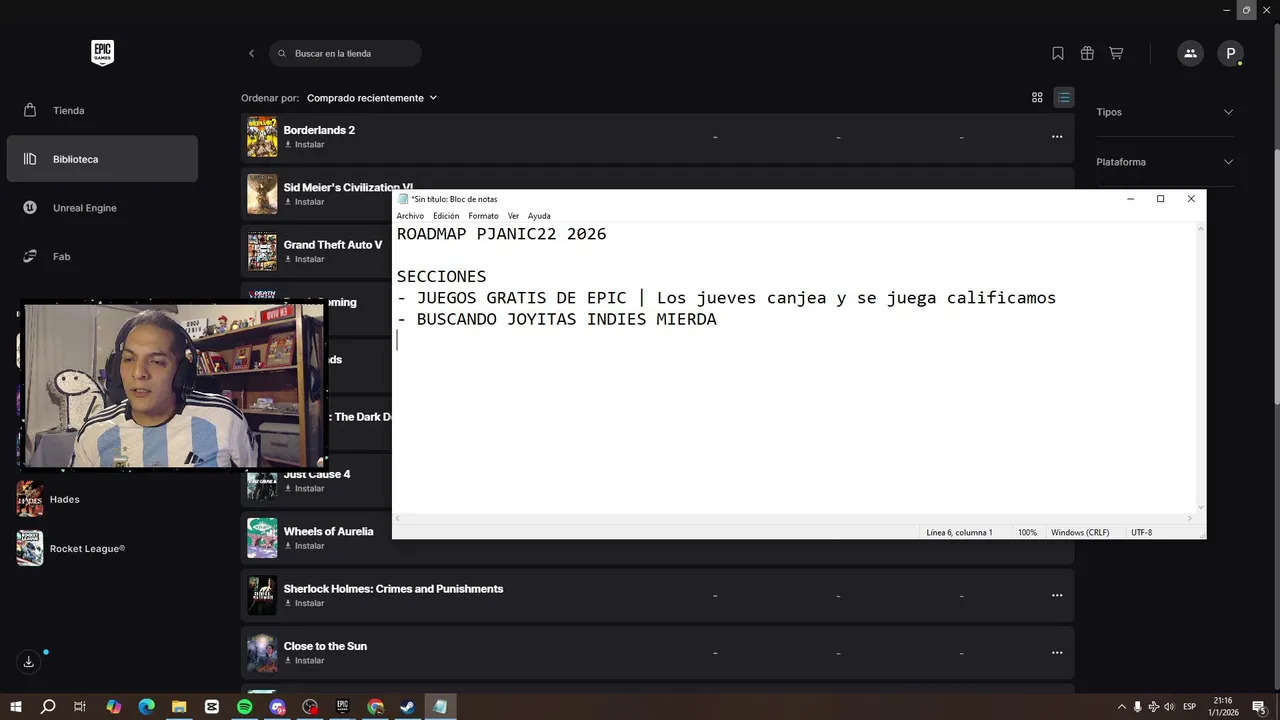1280x720 pixels.
Task: Open Notepad Edición menu
Action: click(x=446, y=216)
